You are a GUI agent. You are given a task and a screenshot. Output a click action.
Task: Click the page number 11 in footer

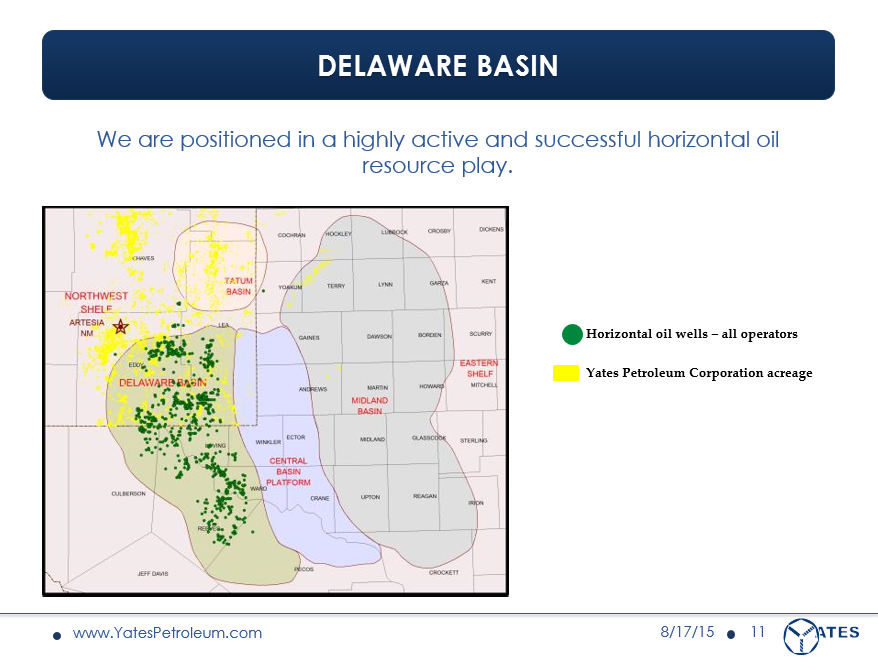point(757,632)
